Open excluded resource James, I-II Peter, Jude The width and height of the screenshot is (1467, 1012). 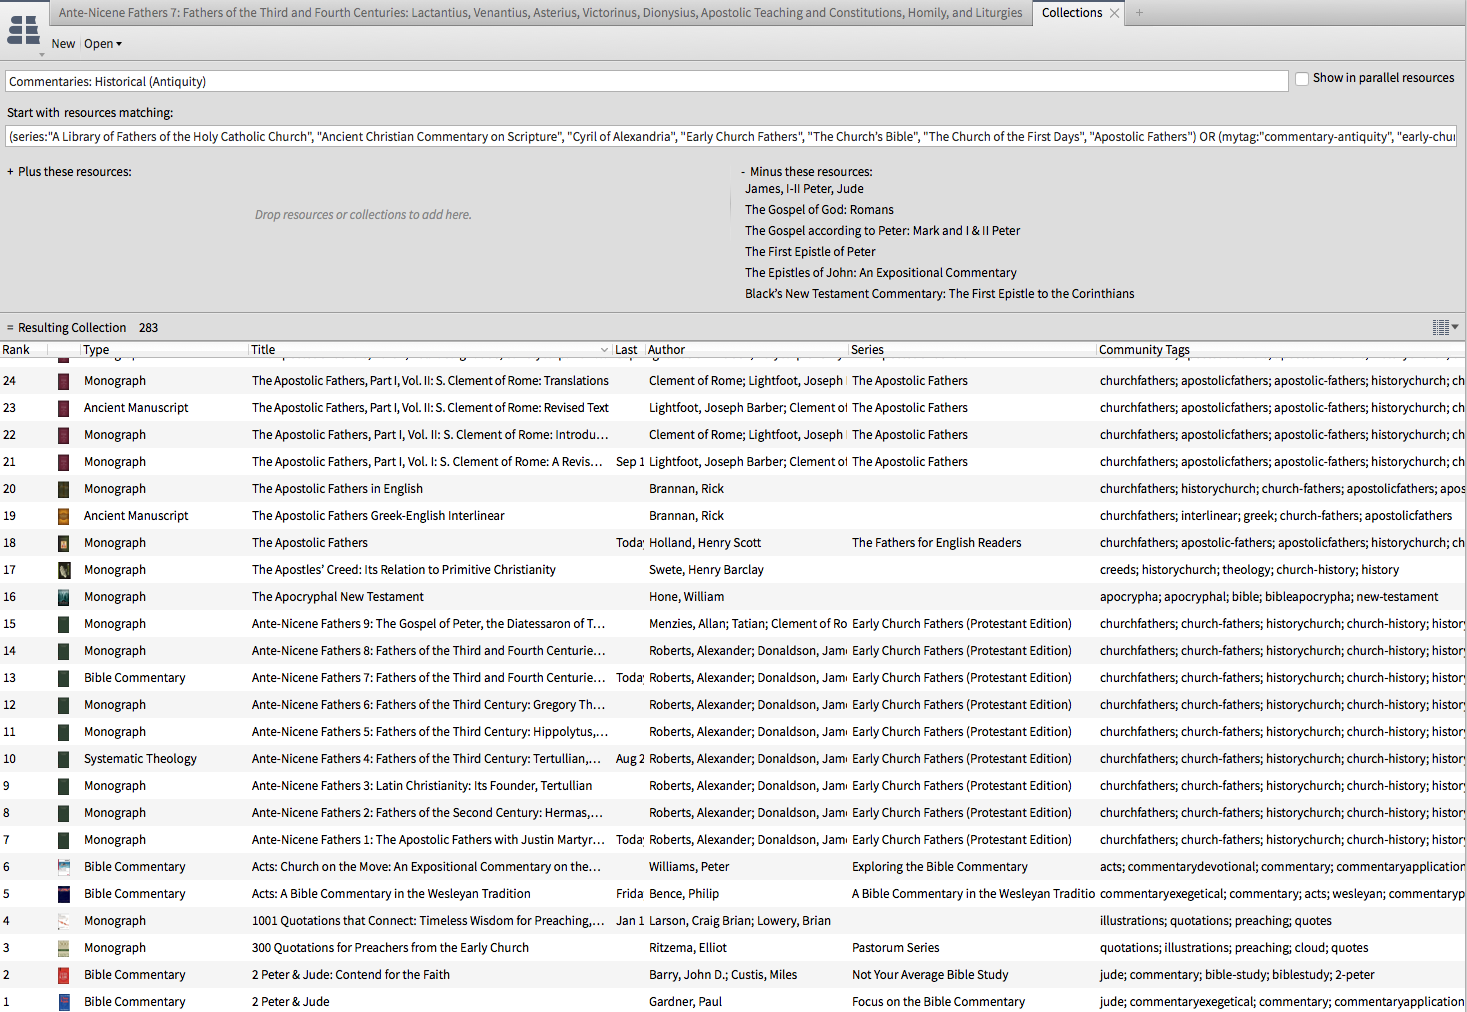pyautogui.click(x=804, y=189)
